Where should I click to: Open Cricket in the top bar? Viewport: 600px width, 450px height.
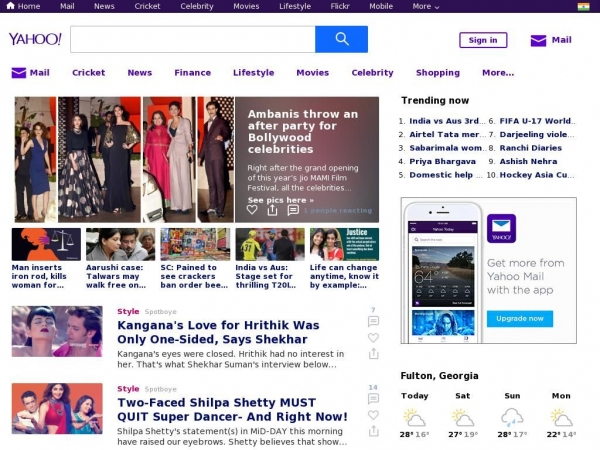[147, 7]
